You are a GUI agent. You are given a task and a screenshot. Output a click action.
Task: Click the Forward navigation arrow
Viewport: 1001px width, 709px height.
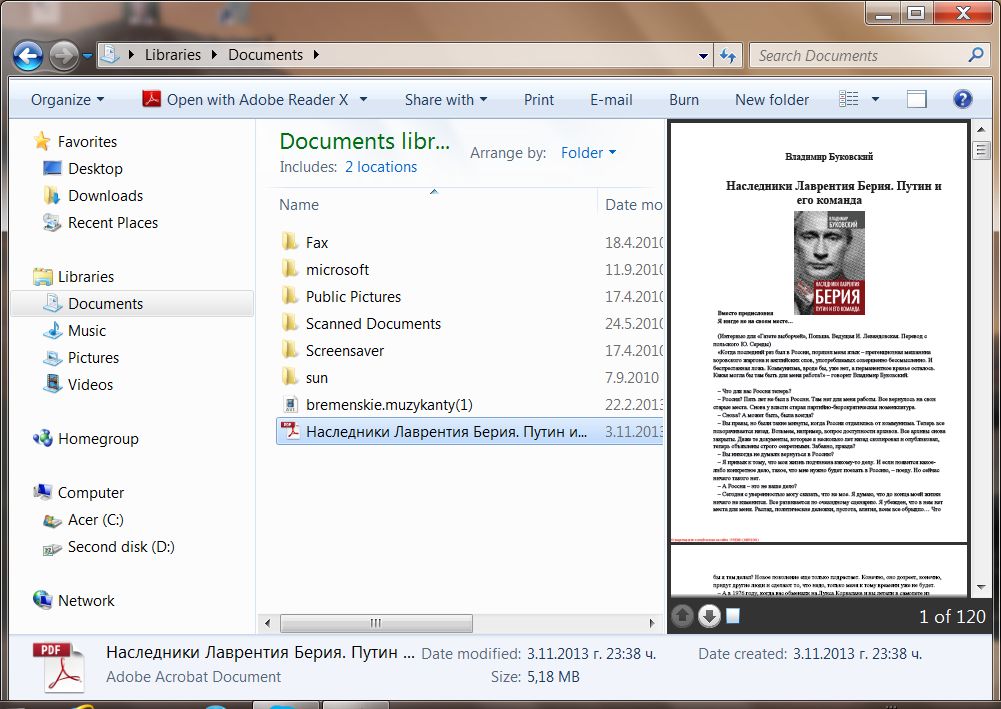[64, 56]
